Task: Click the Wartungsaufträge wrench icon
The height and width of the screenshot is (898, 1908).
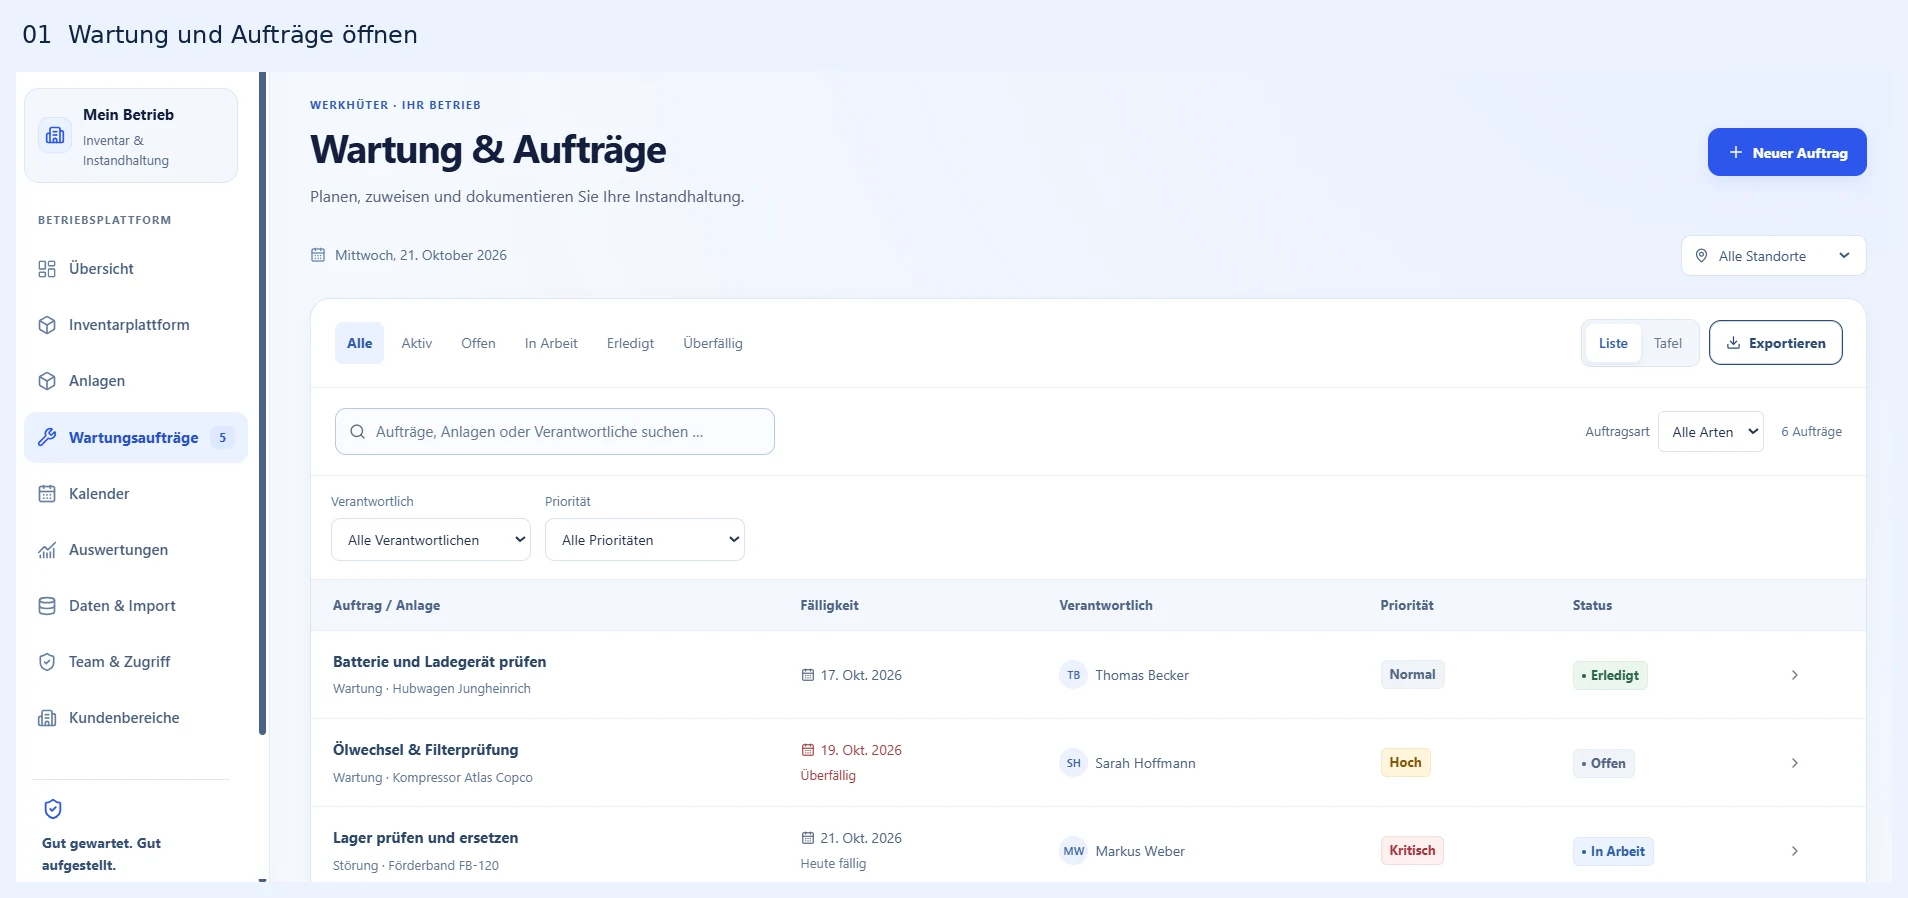Action: (x=47, y=437)
